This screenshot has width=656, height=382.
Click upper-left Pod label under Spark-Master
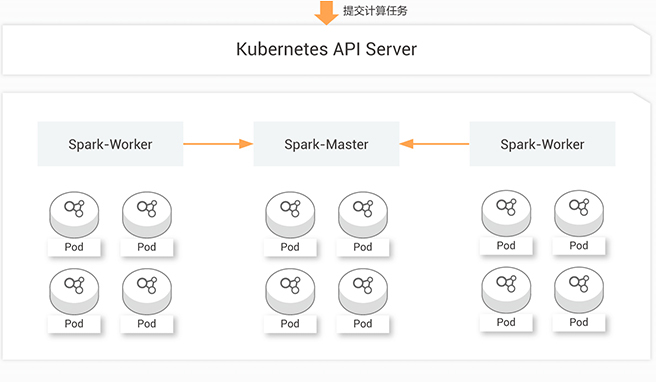290,247
